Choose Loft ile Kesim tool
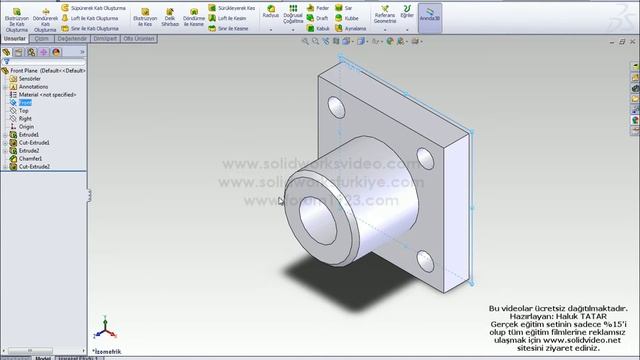The width and height of the screenshot is (640, 360). 227,18
